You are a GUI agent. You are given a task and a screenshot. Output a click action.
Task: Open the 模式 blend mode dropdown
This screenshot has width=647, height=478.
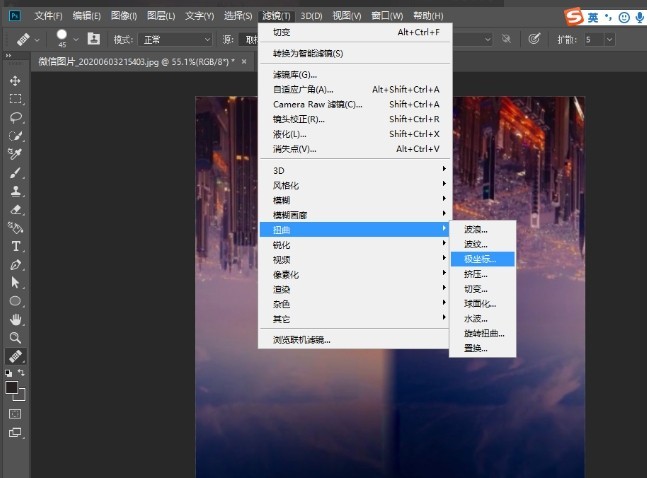click(x=176, y=39)
